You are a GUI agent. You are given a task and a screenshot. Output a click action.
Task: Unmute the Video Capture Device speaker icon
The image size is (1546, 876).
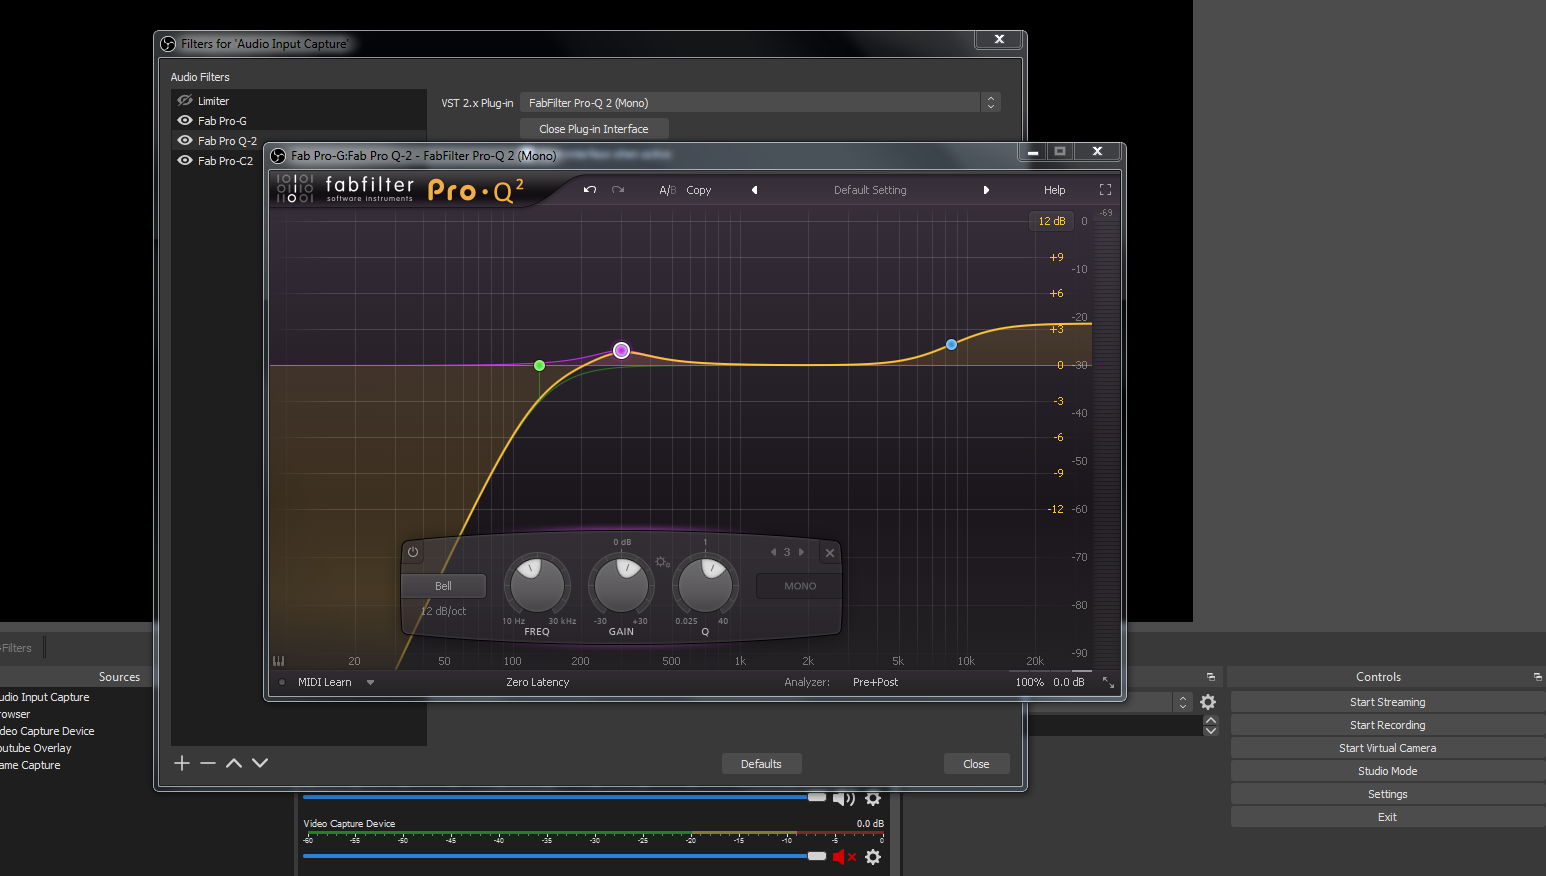(x=843, y=857)
